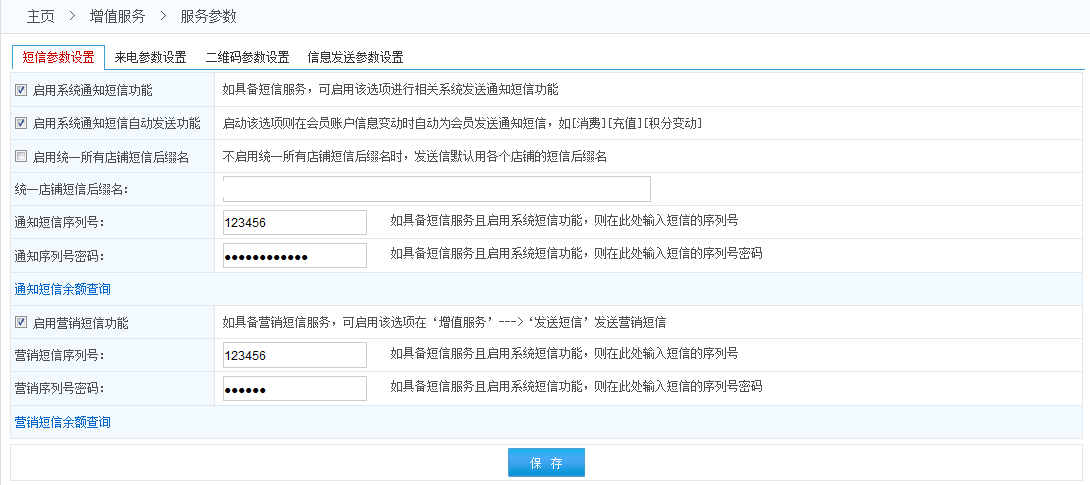Focus the 营销序列号密码 password field
The width and height of the screenshot is (1090, 485).
294,388
